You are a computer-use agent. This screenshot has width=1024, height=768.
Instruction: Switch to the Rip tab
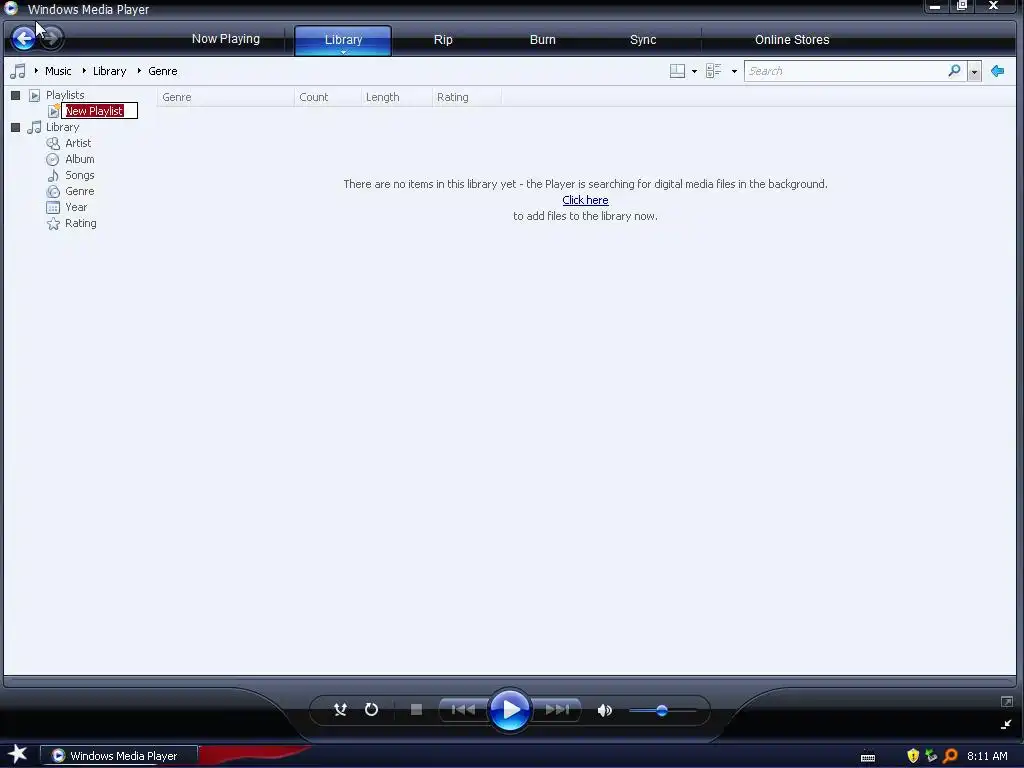(x=443, y=40)
